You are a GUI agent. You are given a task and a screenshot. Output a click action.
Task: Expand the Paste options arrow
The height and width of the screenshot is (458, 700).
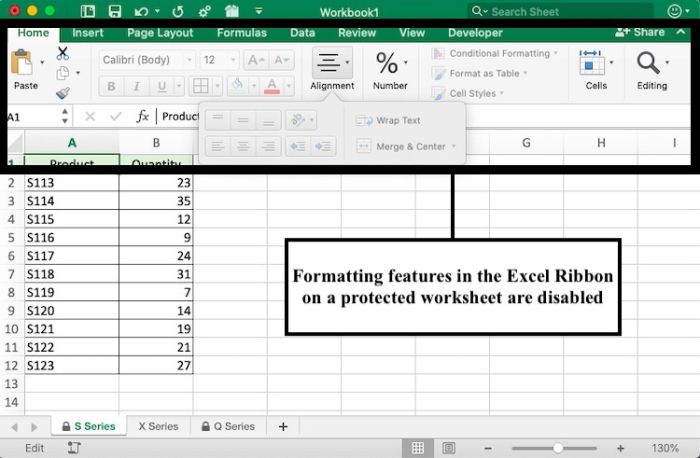[42, 62]
